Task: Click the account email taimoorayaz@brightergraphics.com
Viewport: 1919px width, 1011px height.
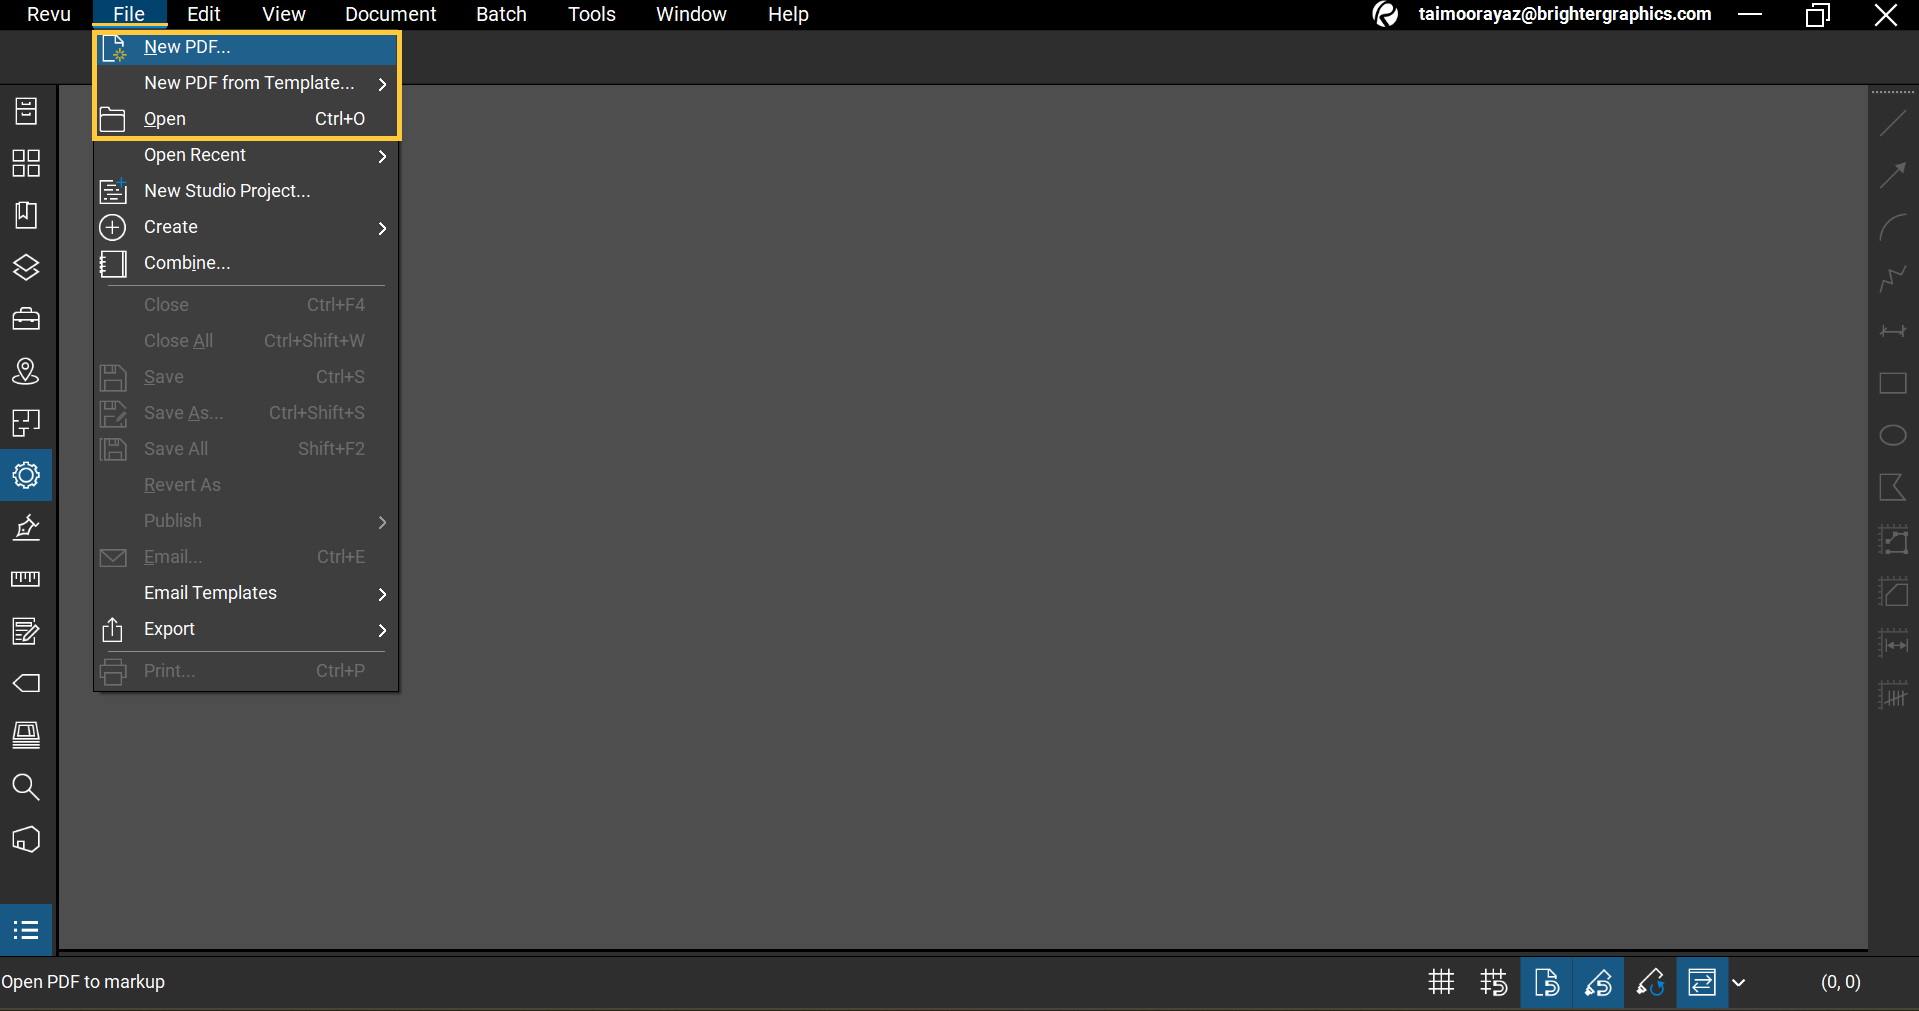Action: (x=1564, y=14)
